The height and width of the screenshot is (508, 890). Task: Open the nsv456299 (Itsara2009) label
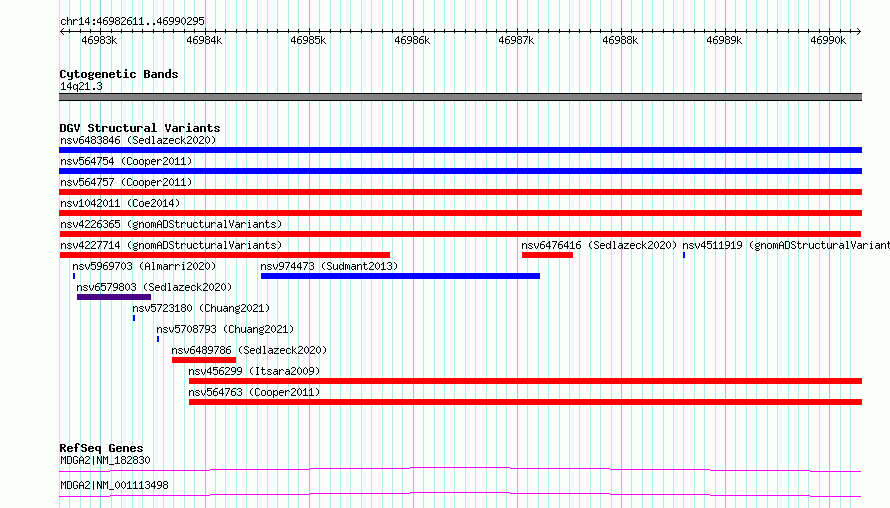click(x=254, y=371)
